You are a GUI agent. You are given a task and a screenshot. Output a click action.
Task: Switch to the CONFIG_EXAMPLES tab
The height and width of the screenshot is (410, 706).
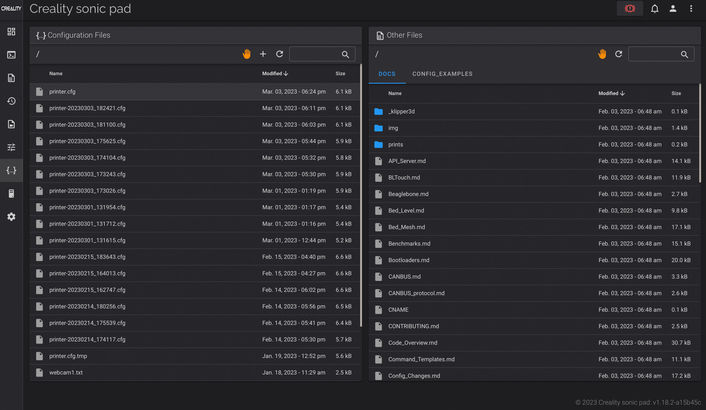(x=442, y=74)
